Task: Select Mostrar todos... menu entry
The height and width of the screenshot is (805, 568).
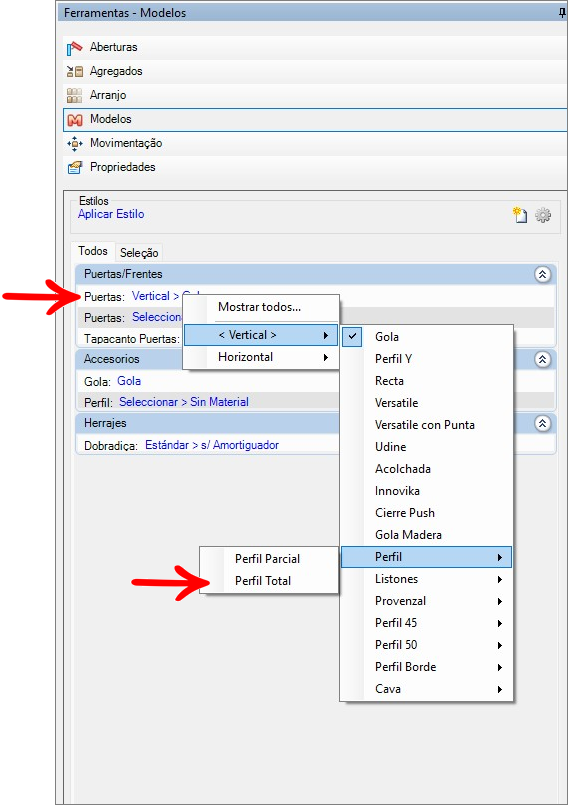Action: pos(260,307)
